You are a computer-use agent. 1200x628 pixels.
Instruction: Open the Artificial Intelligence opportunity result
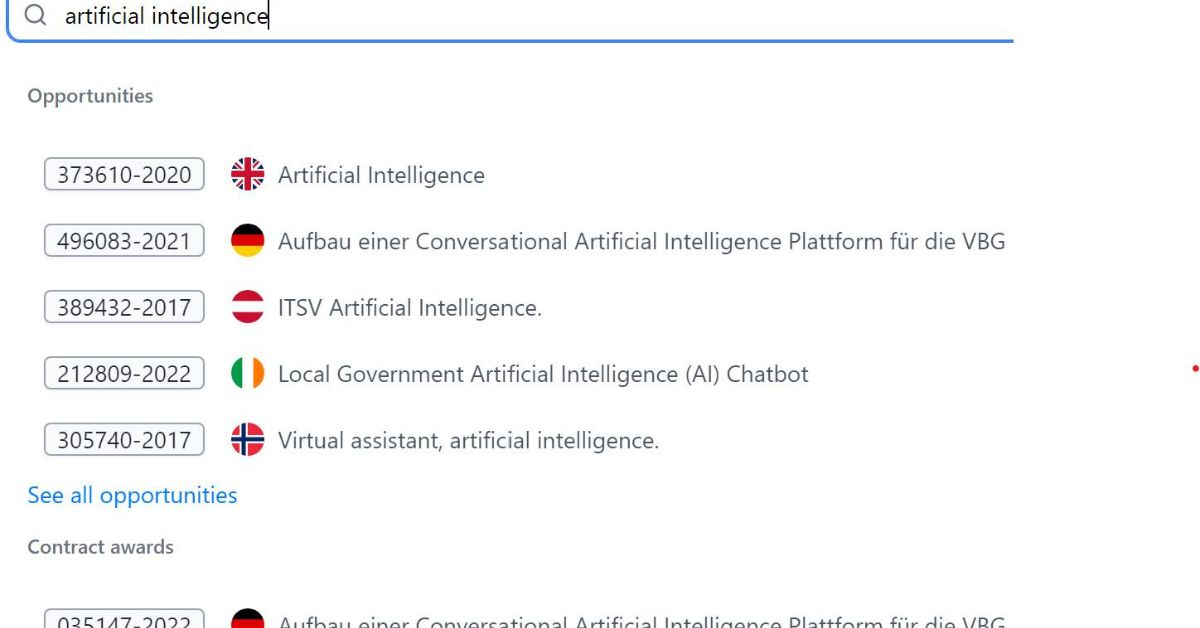(x=381, y=175)
